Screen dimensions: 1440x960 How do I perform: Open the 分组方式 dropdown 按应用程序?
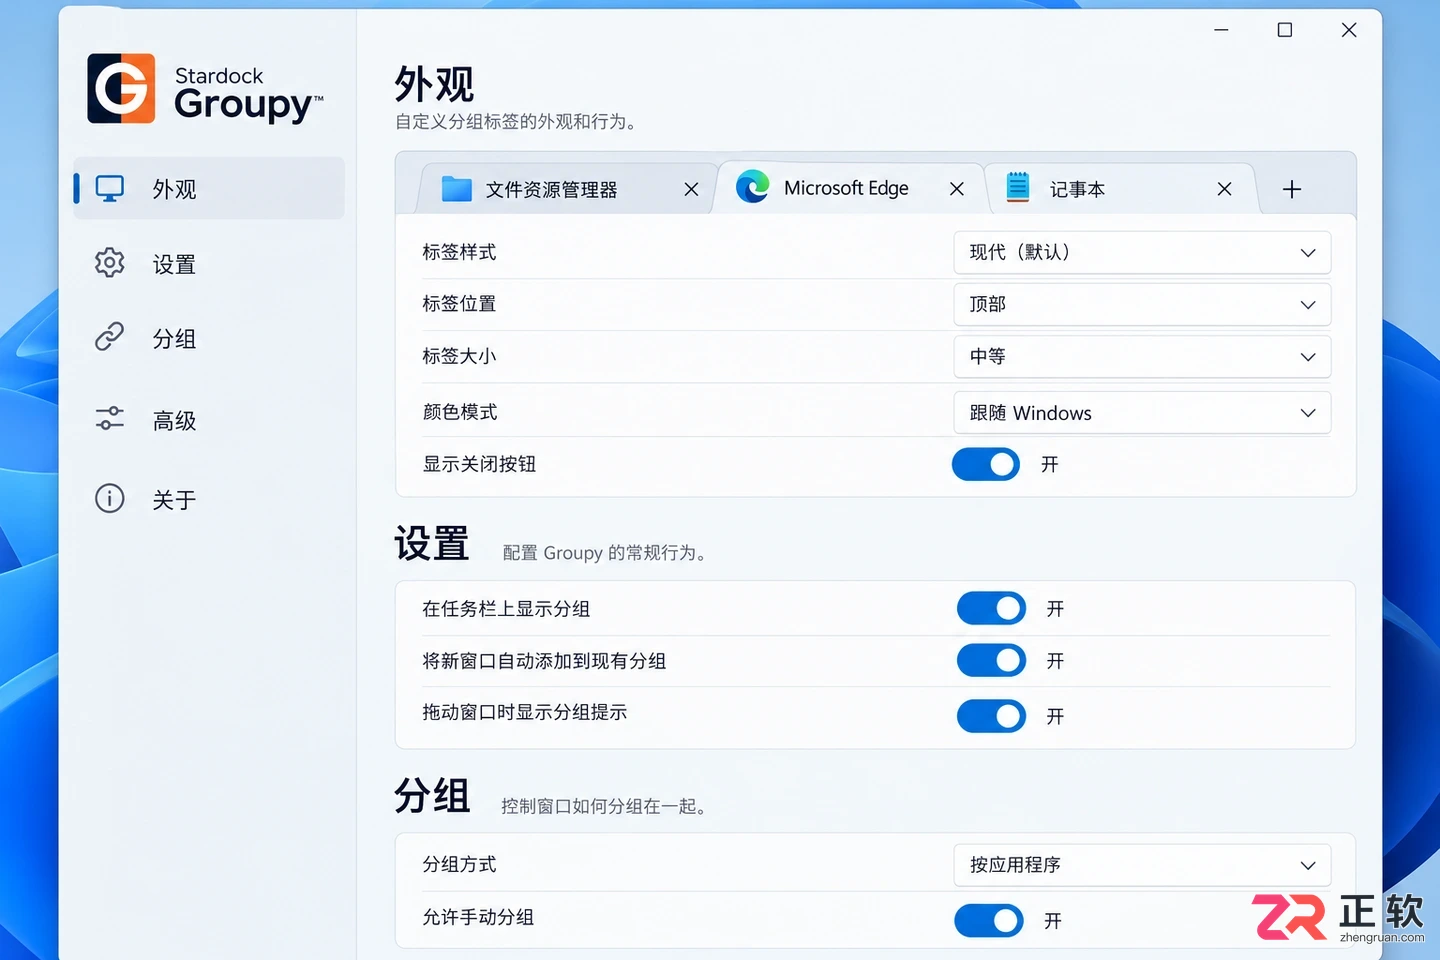[1142, 865]
